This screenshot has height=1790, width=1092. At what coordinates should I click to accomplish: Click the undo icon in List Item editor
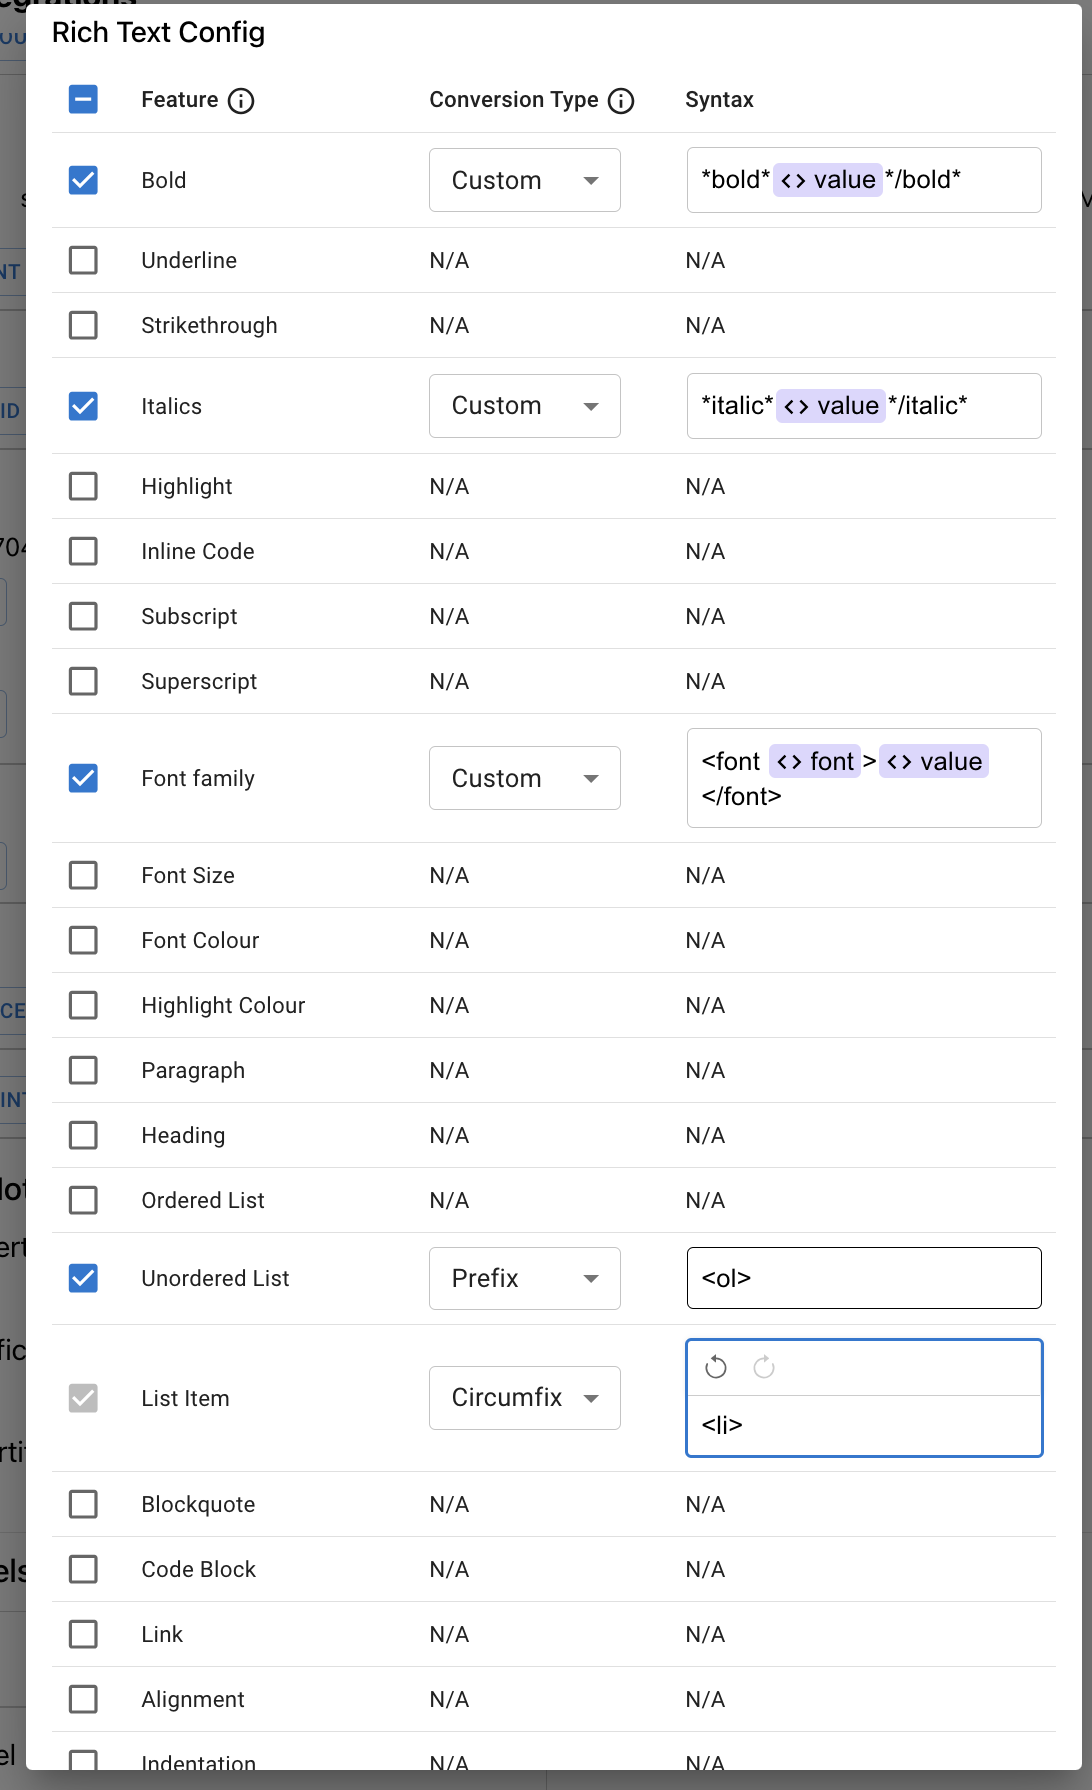coord(716,1367)
